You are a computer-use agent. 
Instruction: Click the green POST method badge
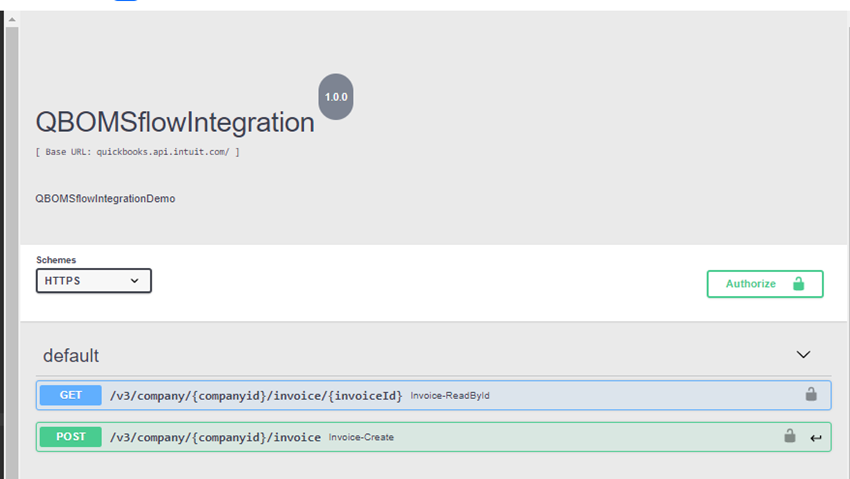pos(70,437)
